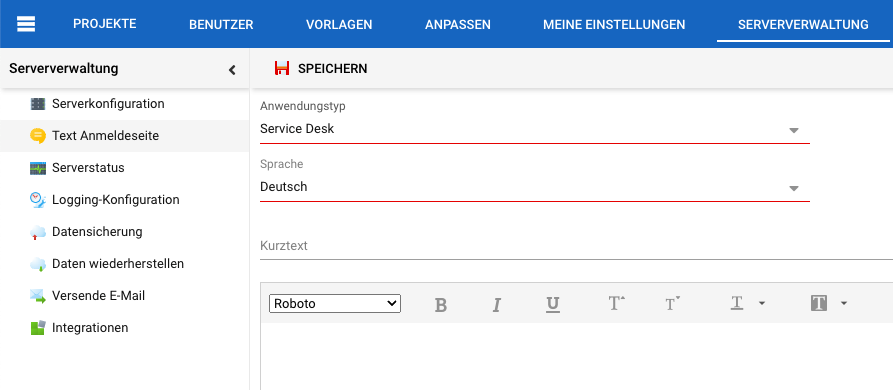This screenshot has height=390, width=893.
Task: Click into the Kurztext input field
Action: (576, 247)
